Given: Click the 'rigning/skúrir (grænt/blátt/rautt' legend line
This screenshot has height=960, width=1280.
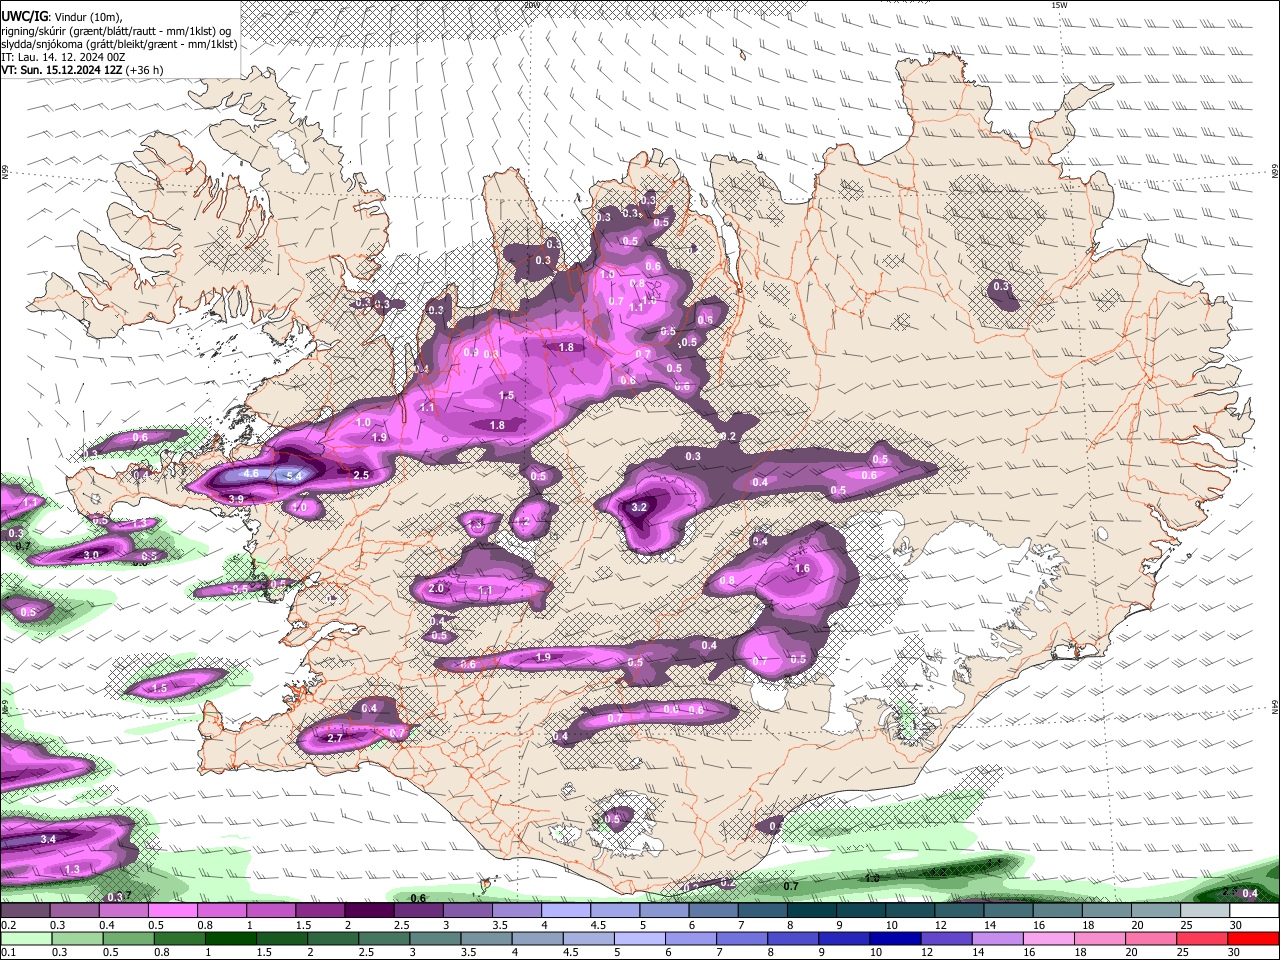Looking at the screenshot, I should [x=118, y=30].
